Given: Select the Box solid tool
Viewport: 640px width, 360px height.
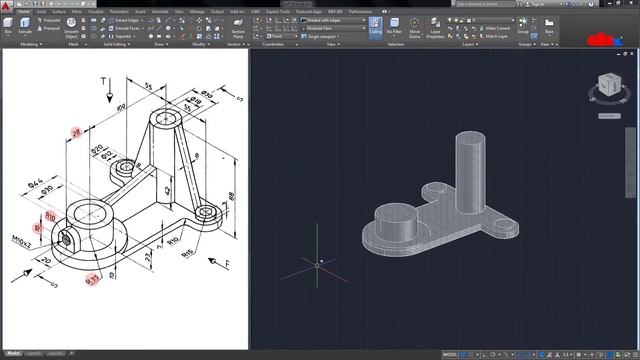Looking at the screenshot, I should tap(8, 26).
